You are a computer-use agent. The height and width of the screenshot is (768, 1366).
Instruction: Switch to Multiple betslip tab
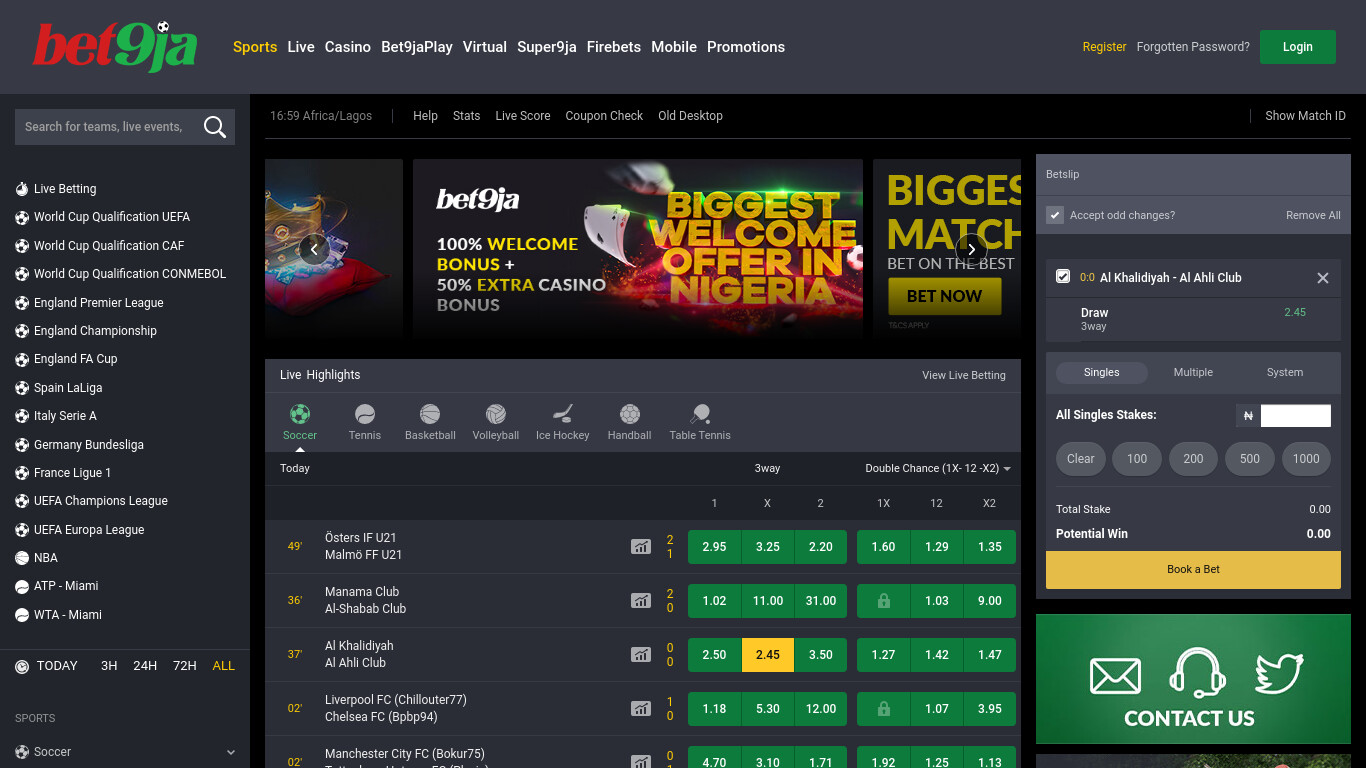[1193, 372]
